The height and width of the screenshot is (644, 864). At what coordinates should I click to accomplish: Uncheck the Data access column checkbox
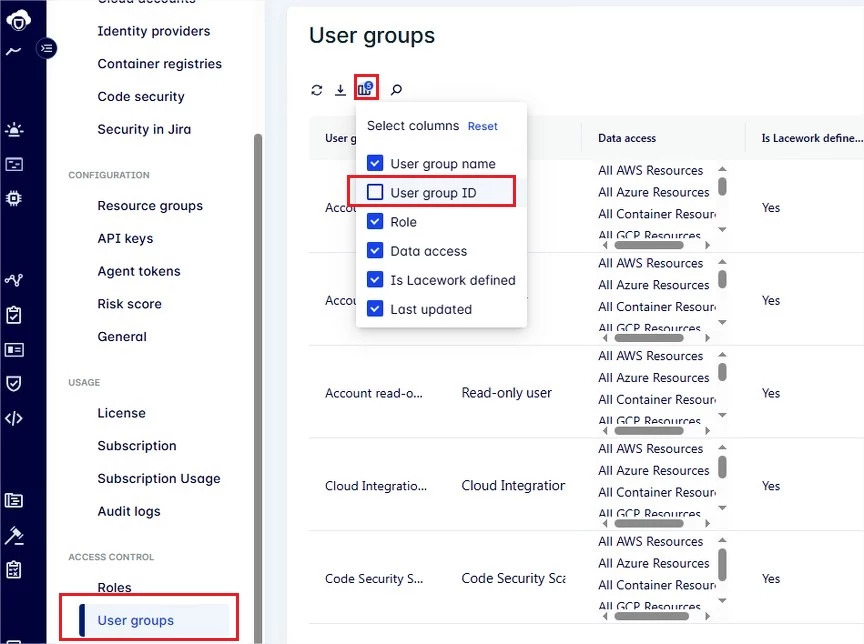(x=375, y=251)
